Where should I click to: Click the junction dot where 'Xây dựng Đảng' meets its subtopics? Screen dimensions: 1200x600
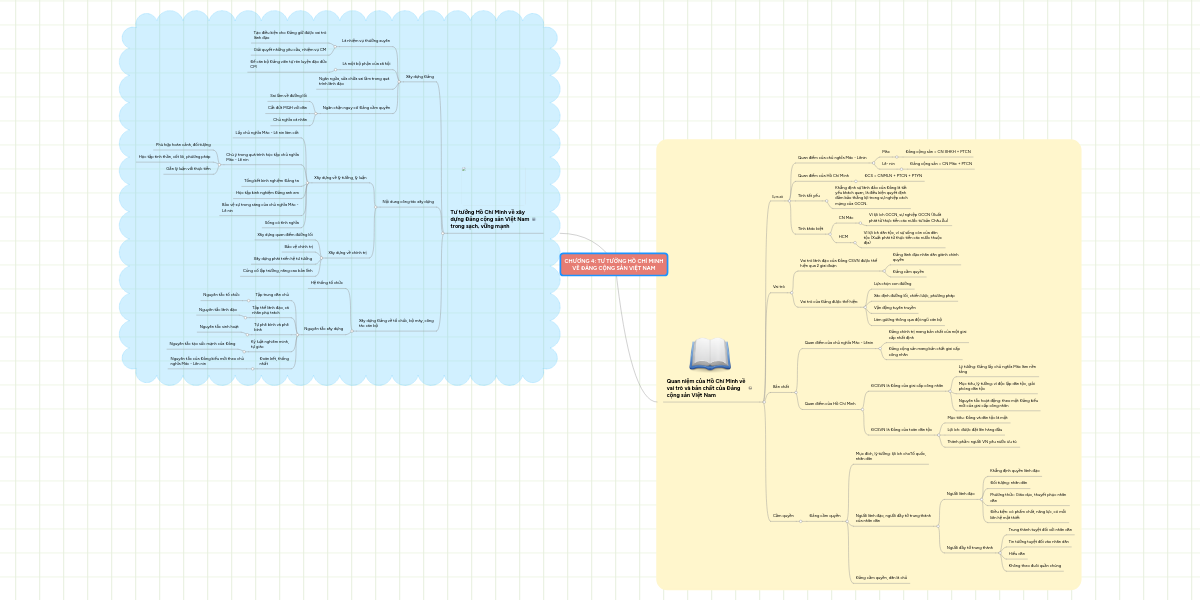coord(399,82)
